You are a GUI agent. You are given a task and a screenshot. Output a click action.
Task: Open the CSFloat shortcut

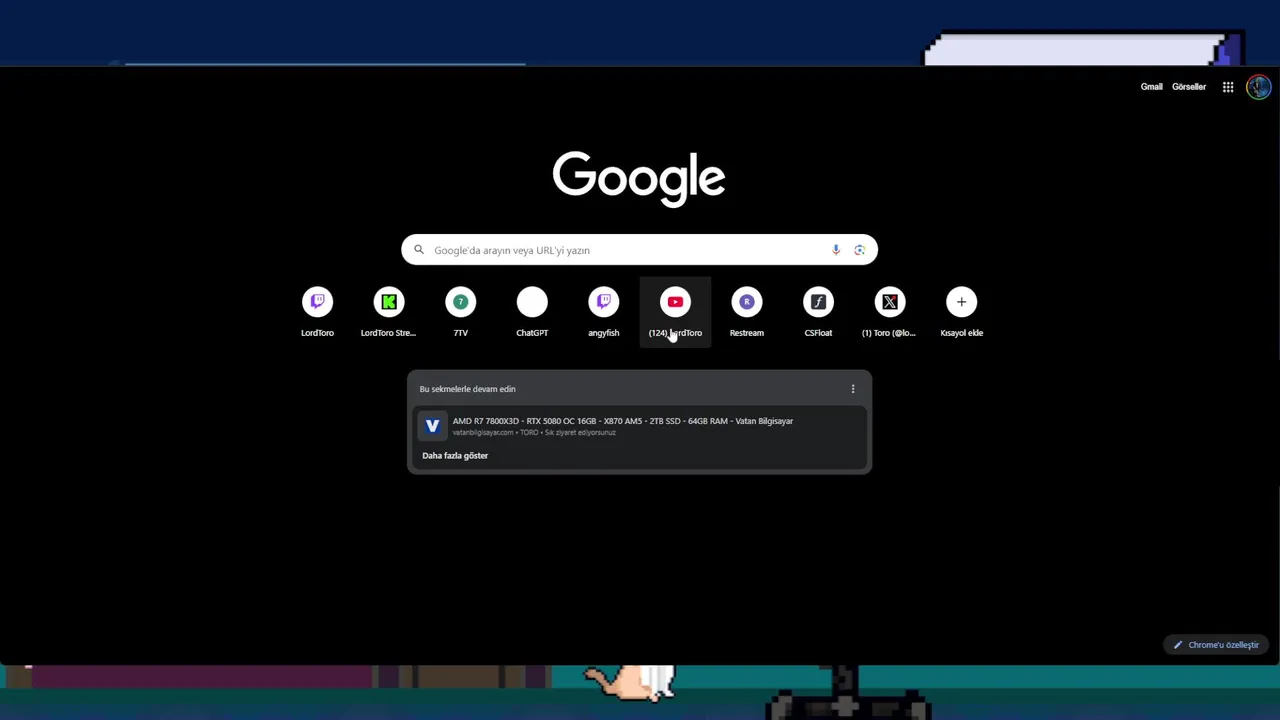pyautogui.click(x=818, y=312)
